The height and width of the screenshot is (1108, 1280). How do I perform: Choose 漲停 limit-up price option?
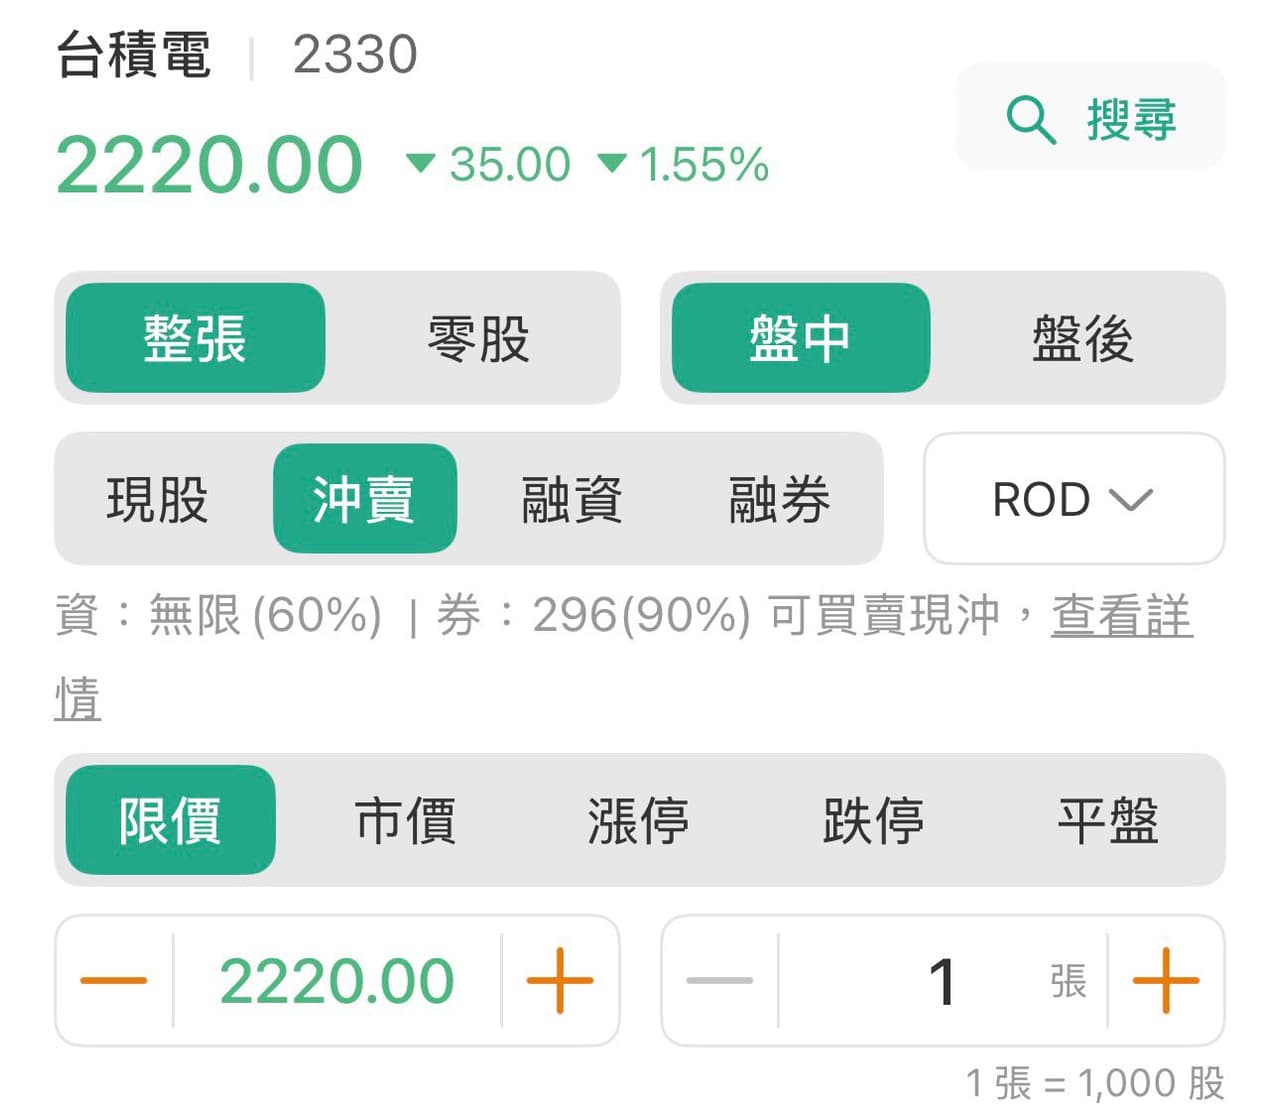[x=638, y=820]
